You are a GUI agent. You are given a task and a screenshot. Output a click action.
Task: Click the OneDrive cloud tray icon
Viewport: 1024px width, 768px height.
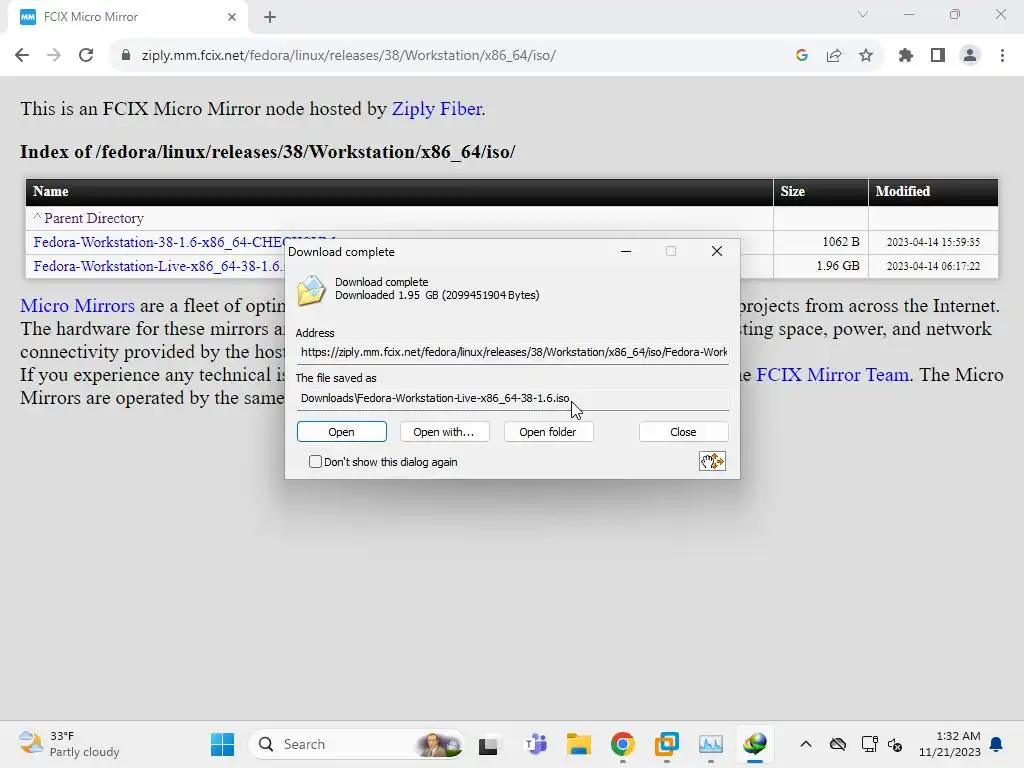pos(838,744)
